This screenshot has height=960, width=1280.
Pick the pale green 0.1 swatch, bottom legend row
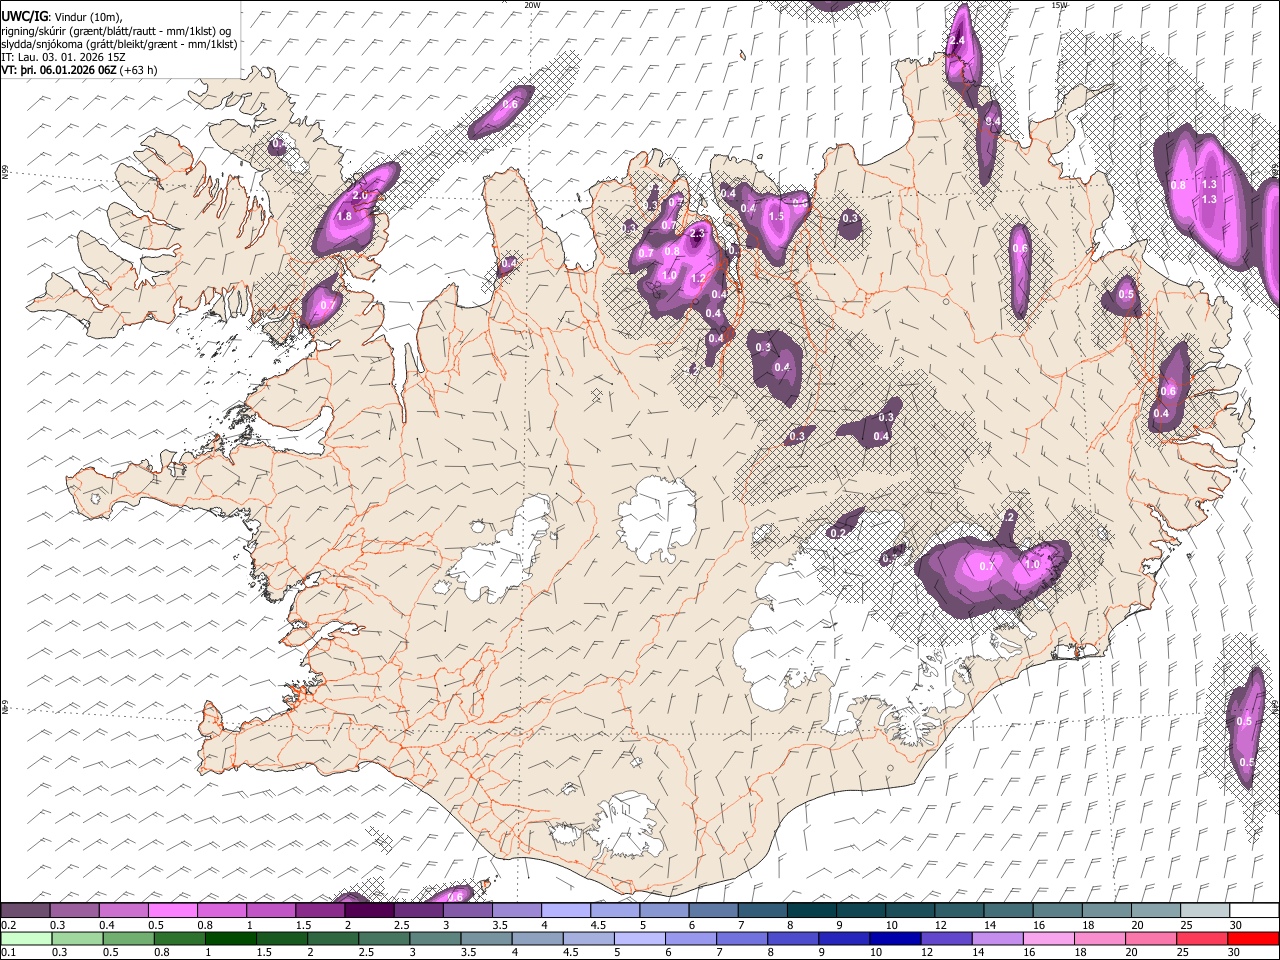pos(26,938)
